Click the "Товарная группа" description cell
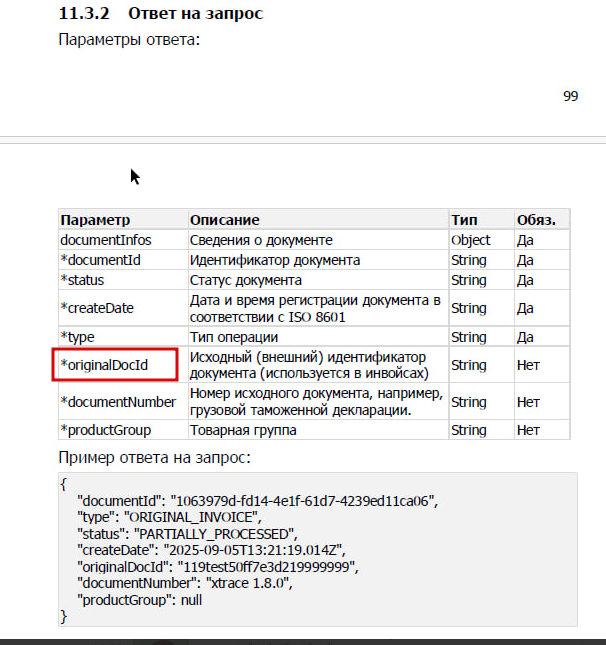The width and height of the screenshot is (606, 645). 243,430
